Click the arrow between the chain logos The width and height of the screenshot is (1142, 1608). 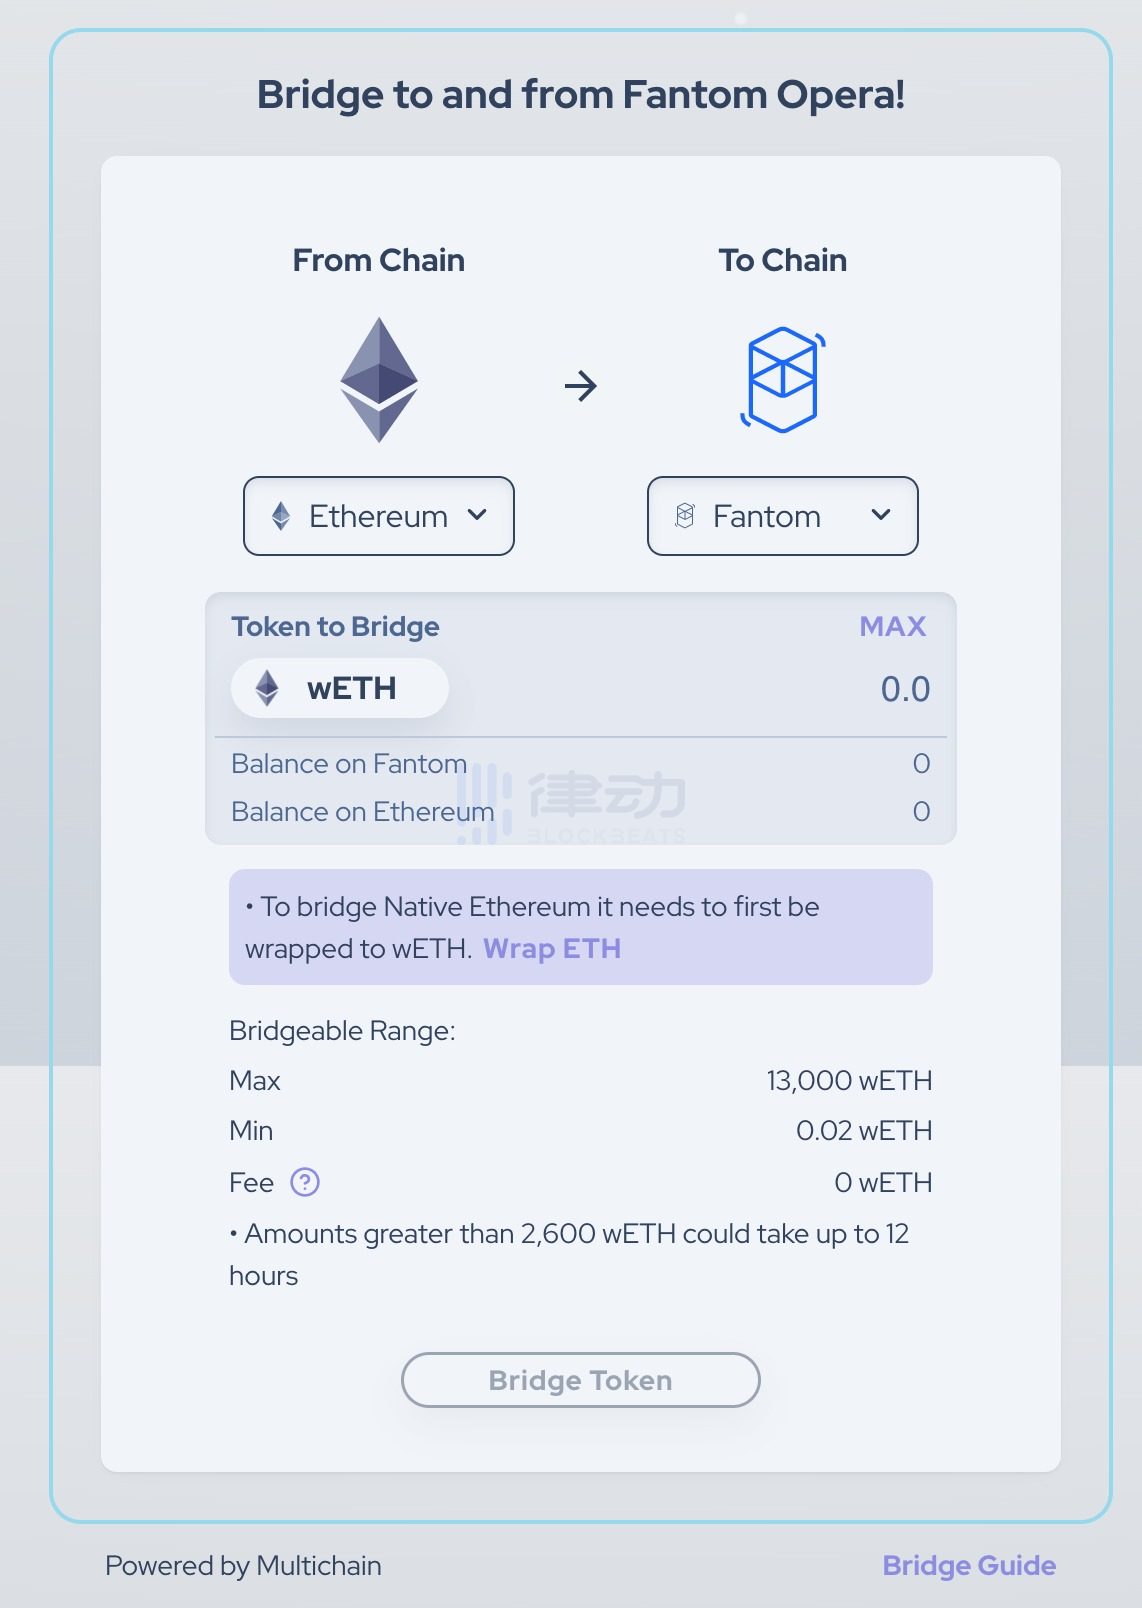tap(581, 385)
